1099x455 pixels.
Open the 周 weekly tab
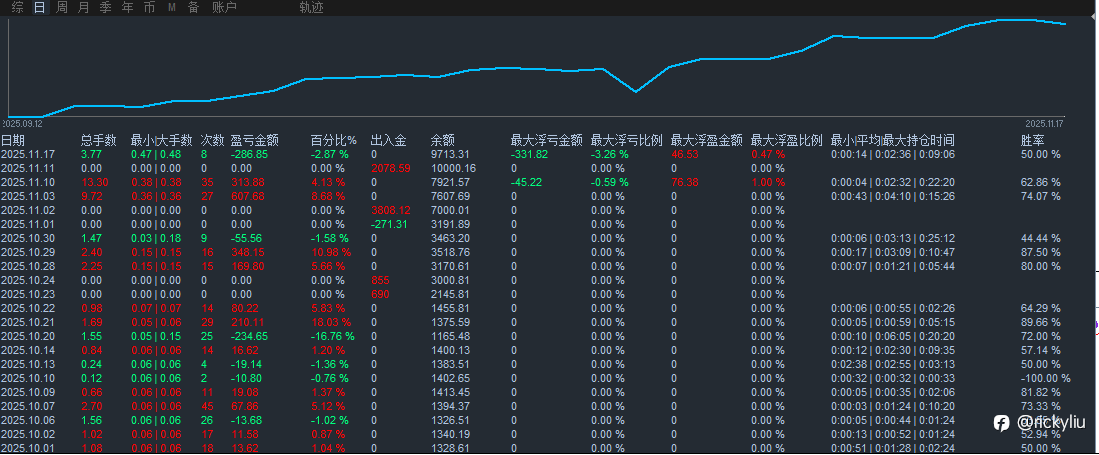pos(62,8)
